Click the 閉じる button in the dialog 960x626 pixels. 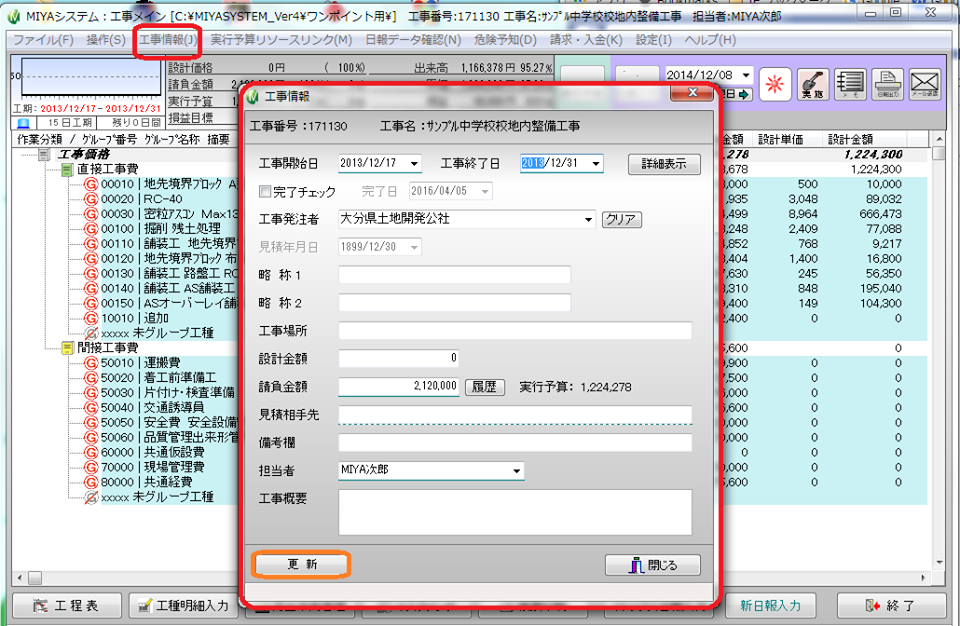pyautogui.click(x=653, y=565)
